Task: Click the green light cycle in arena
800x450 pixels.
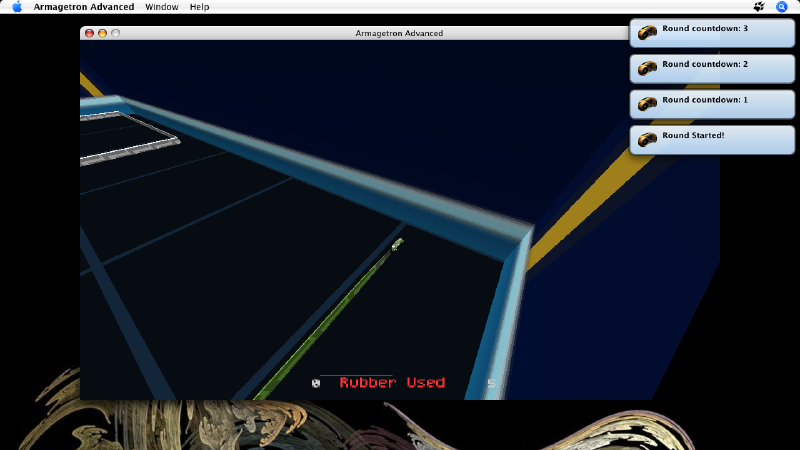Action: point(397,244)
